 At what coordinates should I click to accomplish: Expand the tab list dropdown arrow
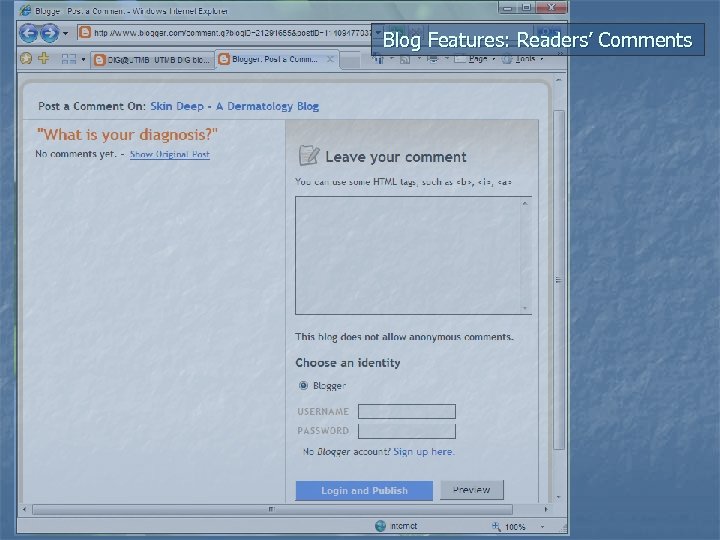83,59
